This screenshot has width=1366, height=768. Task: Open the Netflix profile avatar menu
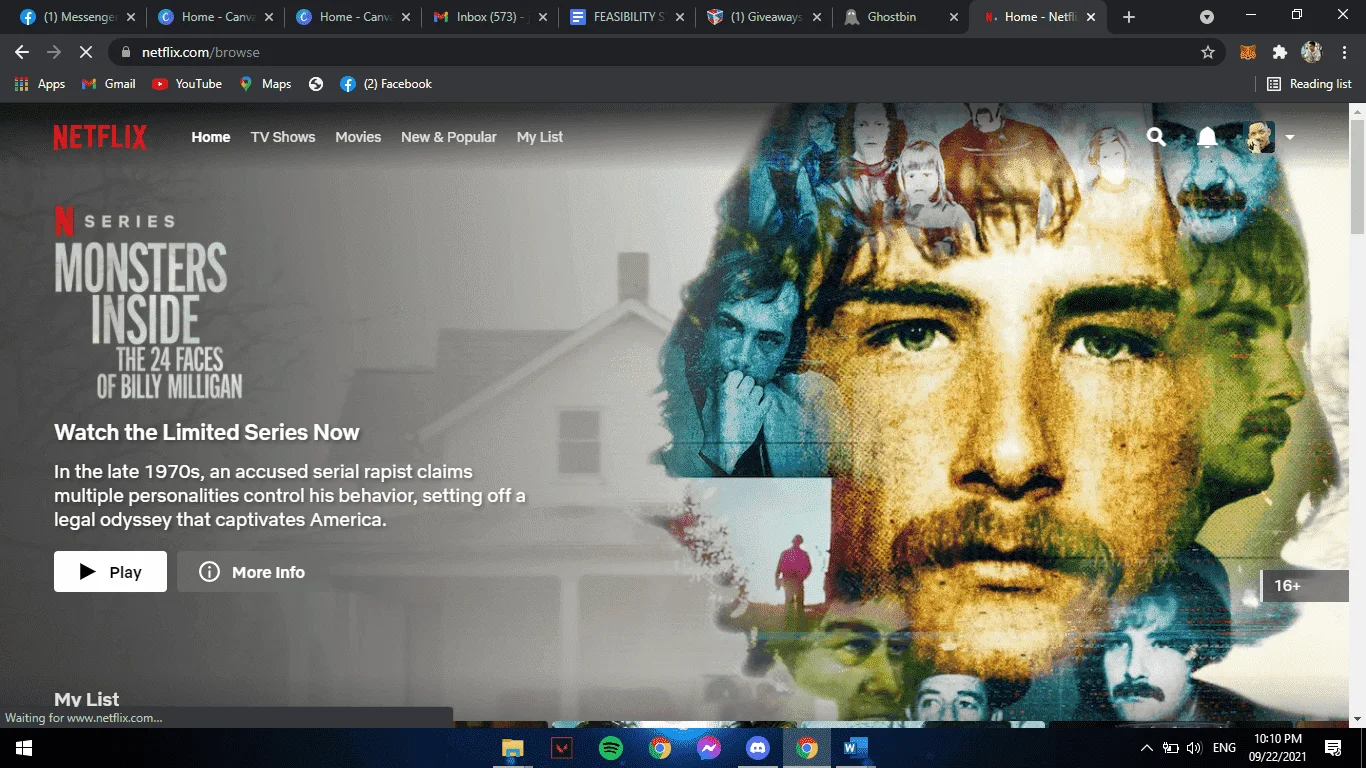pyautogui.click(x=1260, y=137)
